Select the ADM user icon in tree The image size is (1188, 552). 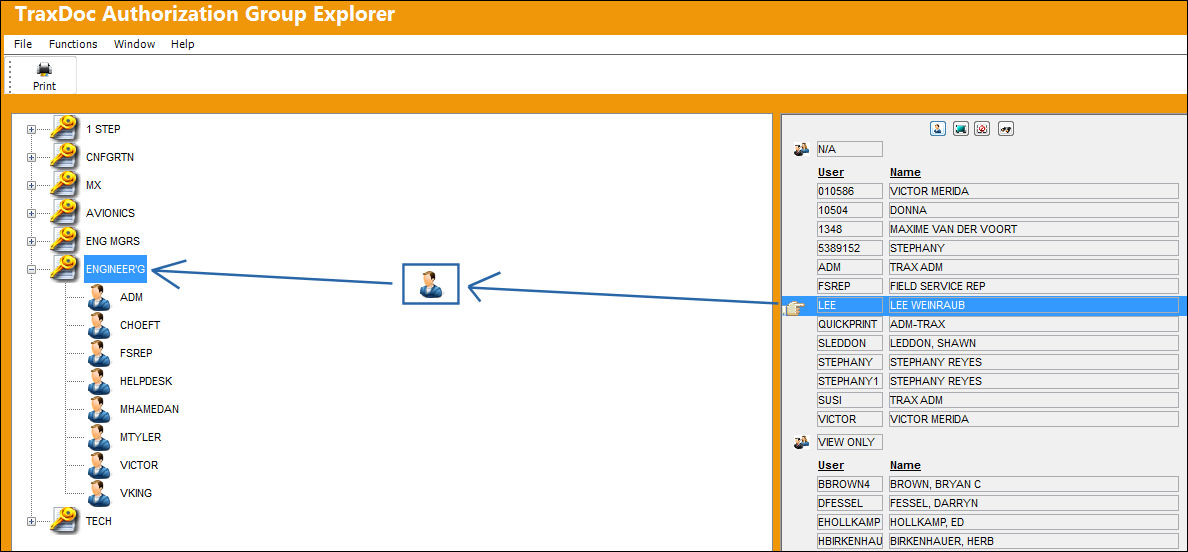pyautogui.click(x=98, y=298)
